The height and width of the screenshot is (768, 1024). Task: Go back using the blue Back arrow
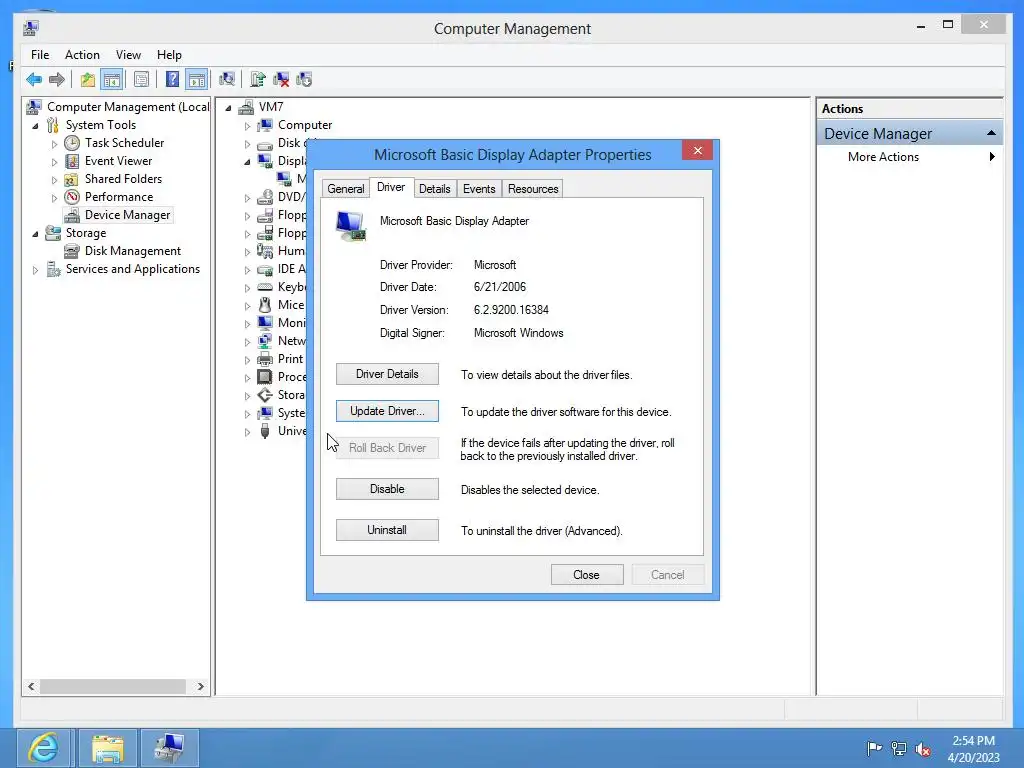pos(34,80)
